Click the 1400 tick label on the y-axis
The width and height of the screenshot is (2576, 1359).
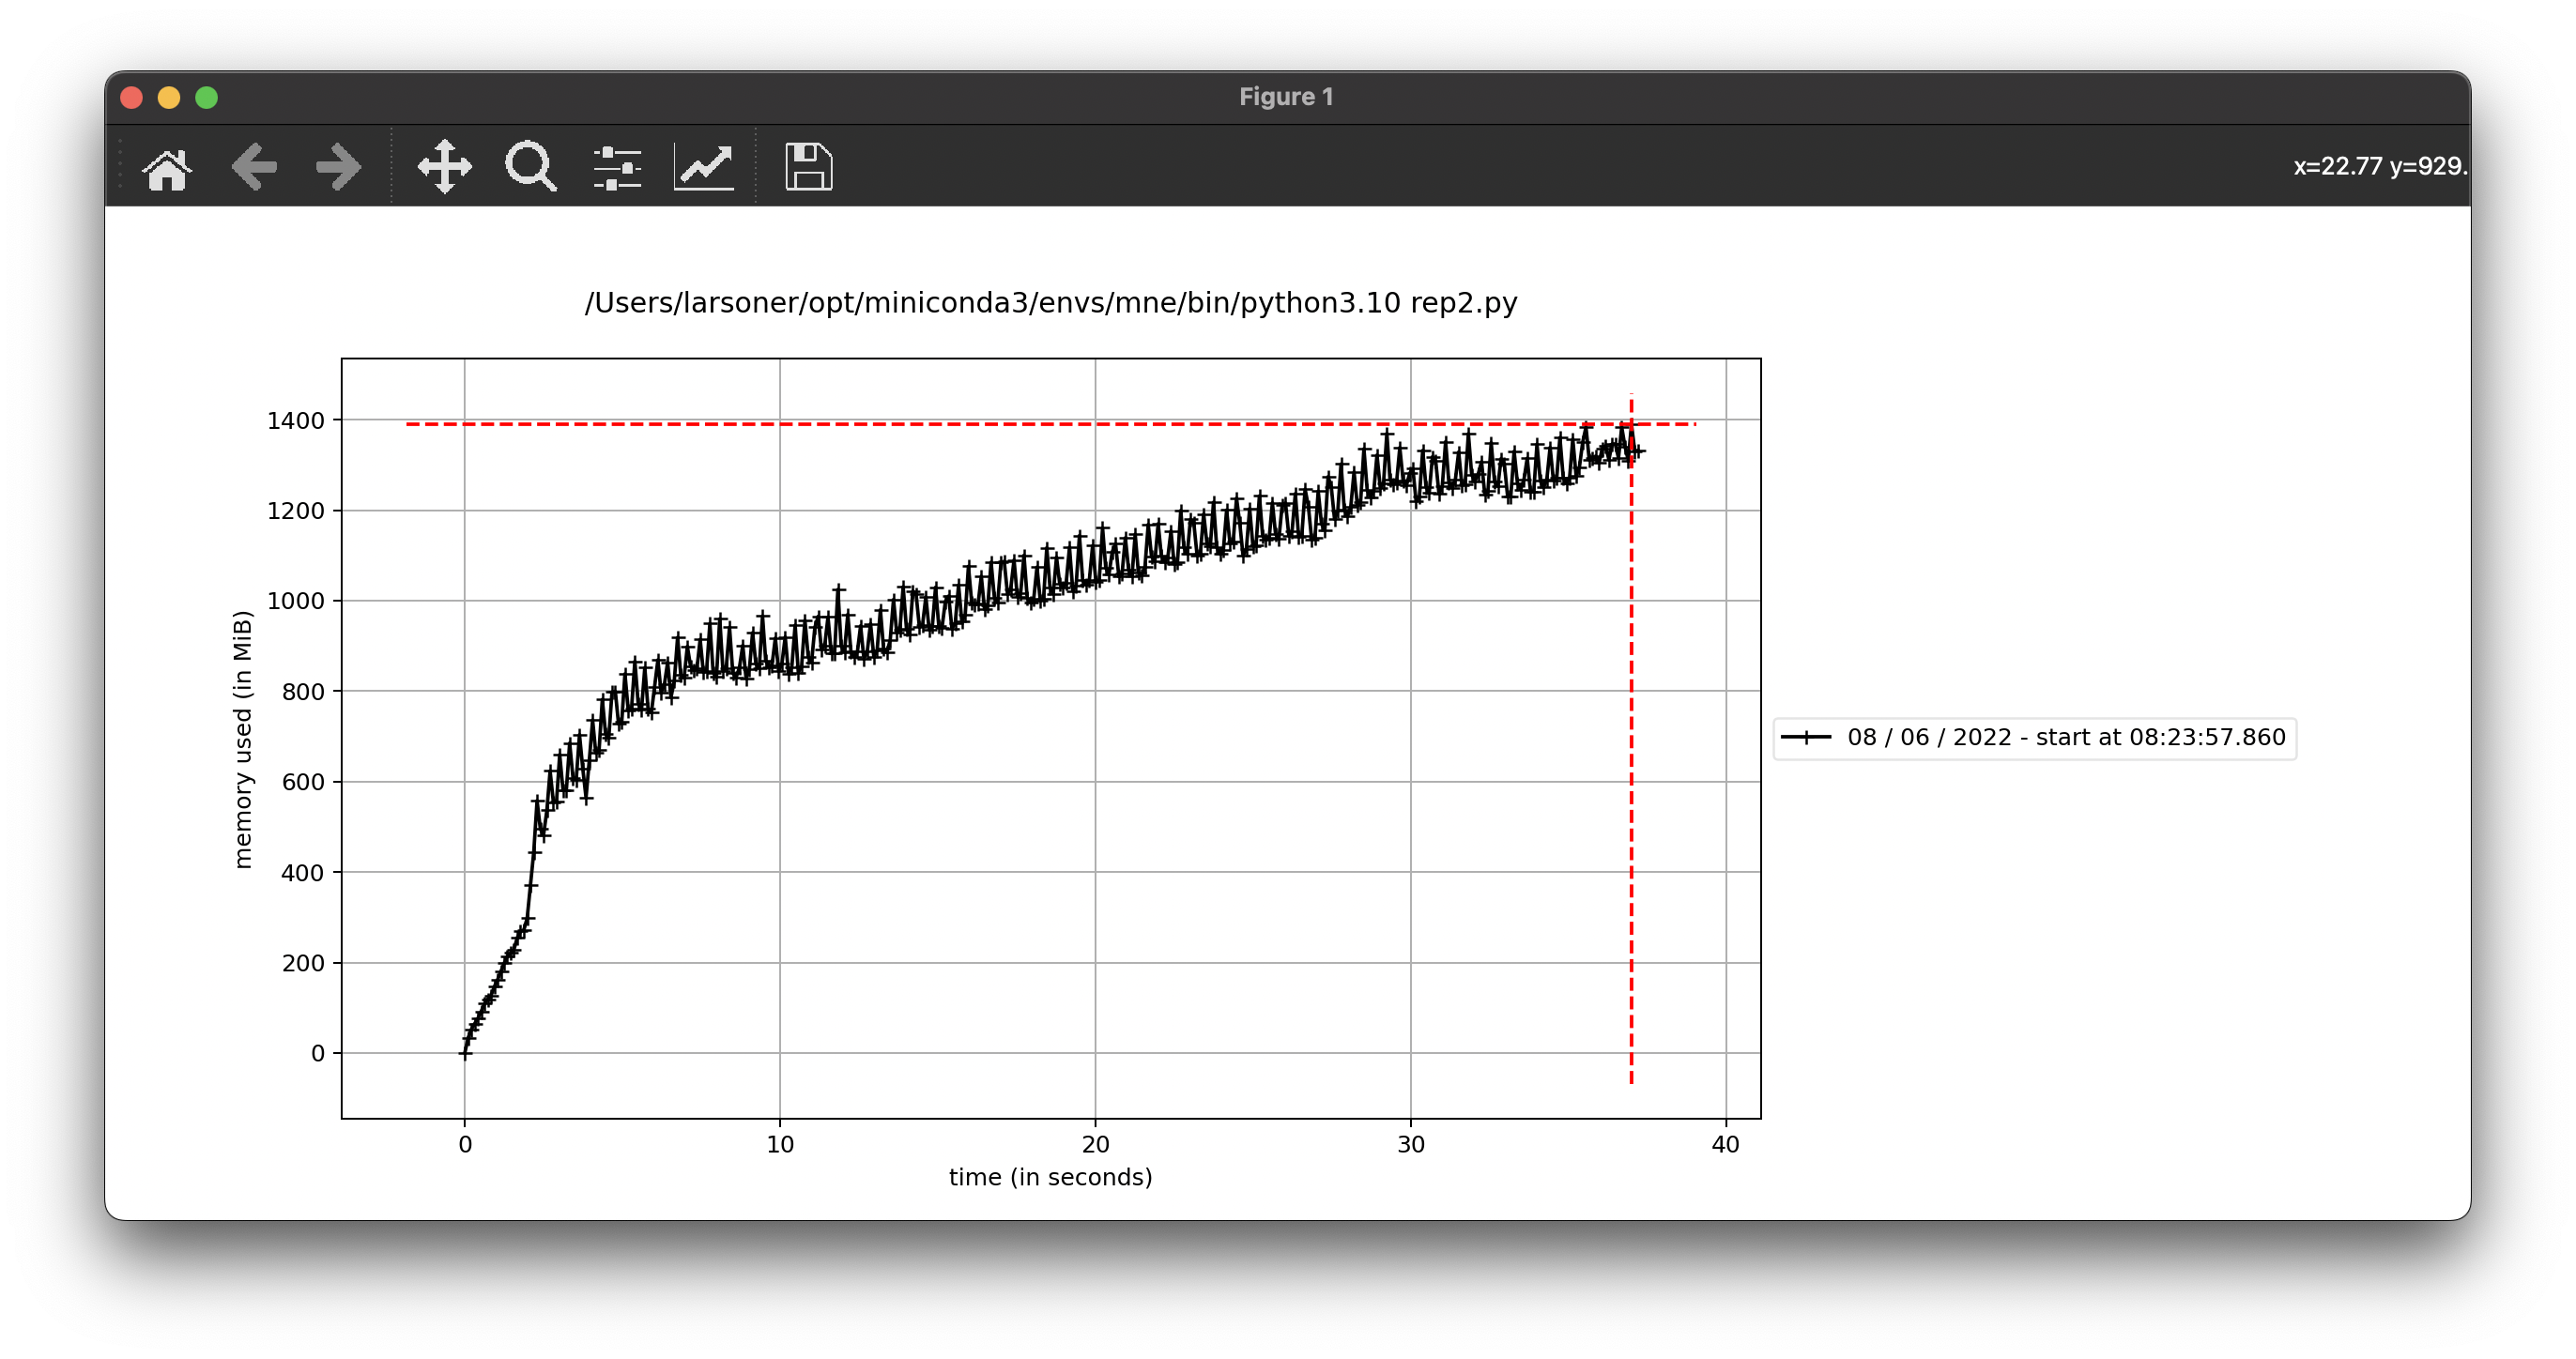point(295,421)
